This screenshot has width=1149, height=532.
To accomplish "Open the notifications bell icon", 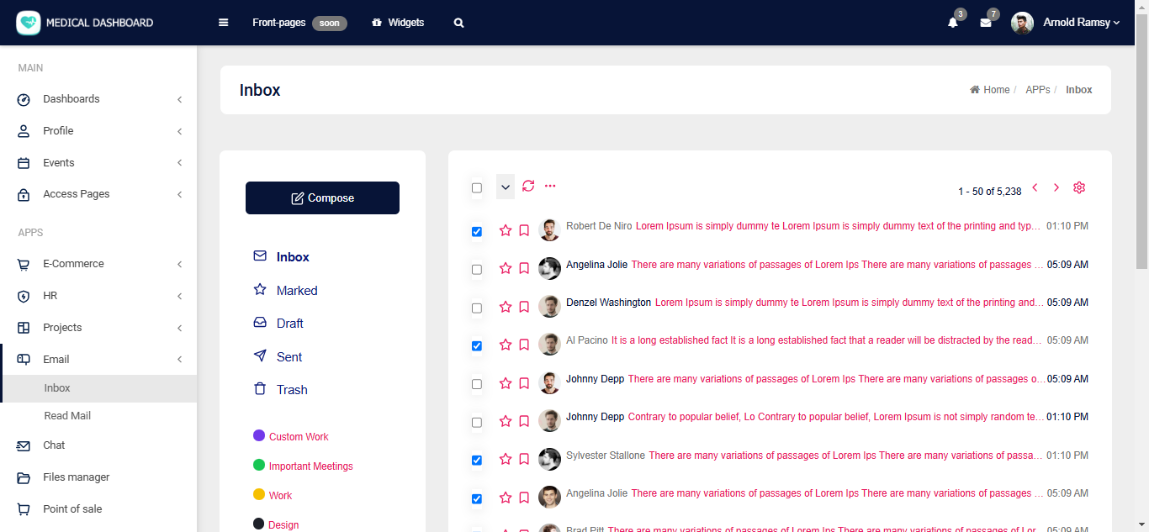I will coord(952,23).
